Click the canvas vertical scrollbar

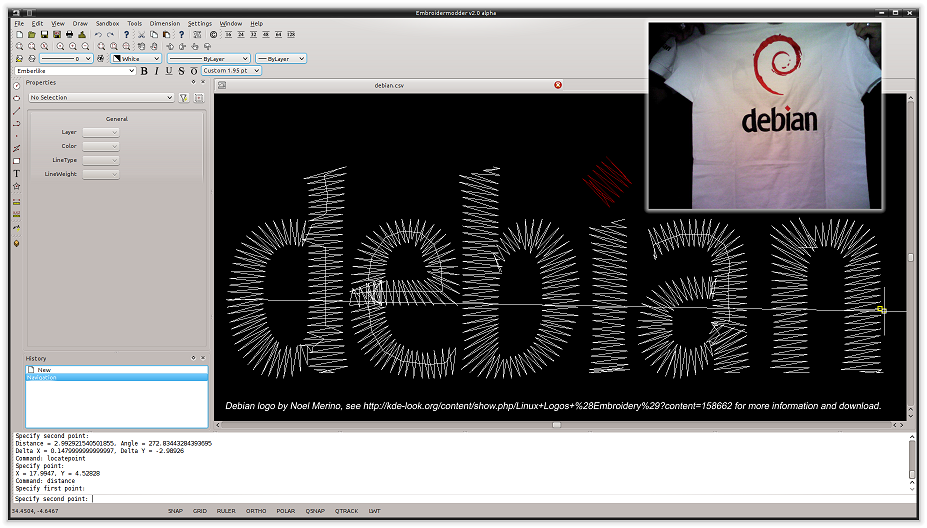910,257
